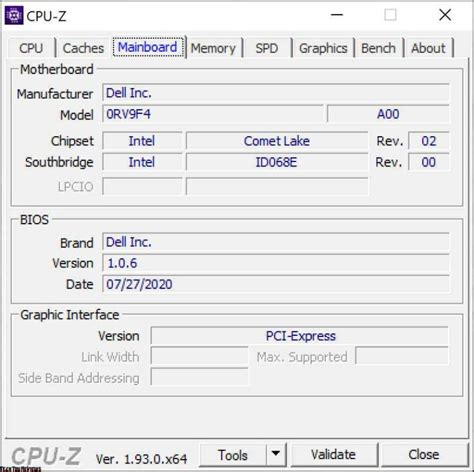Click the empty LPCIO model field
The height and width of the screenshot is (472, 474).
pyautogui.click(x=277, y=186)
